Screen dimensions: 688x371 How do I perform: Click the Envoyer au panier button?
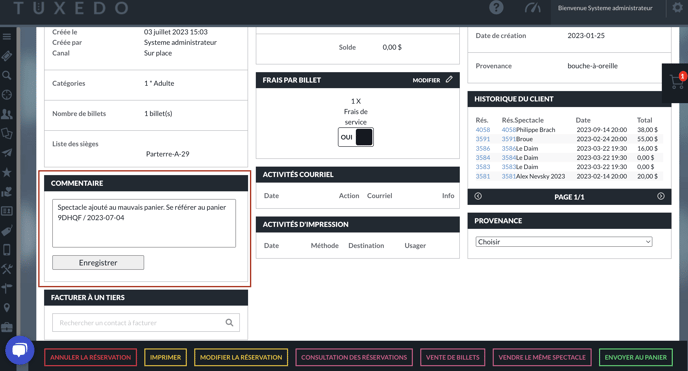tap(636, 357)
